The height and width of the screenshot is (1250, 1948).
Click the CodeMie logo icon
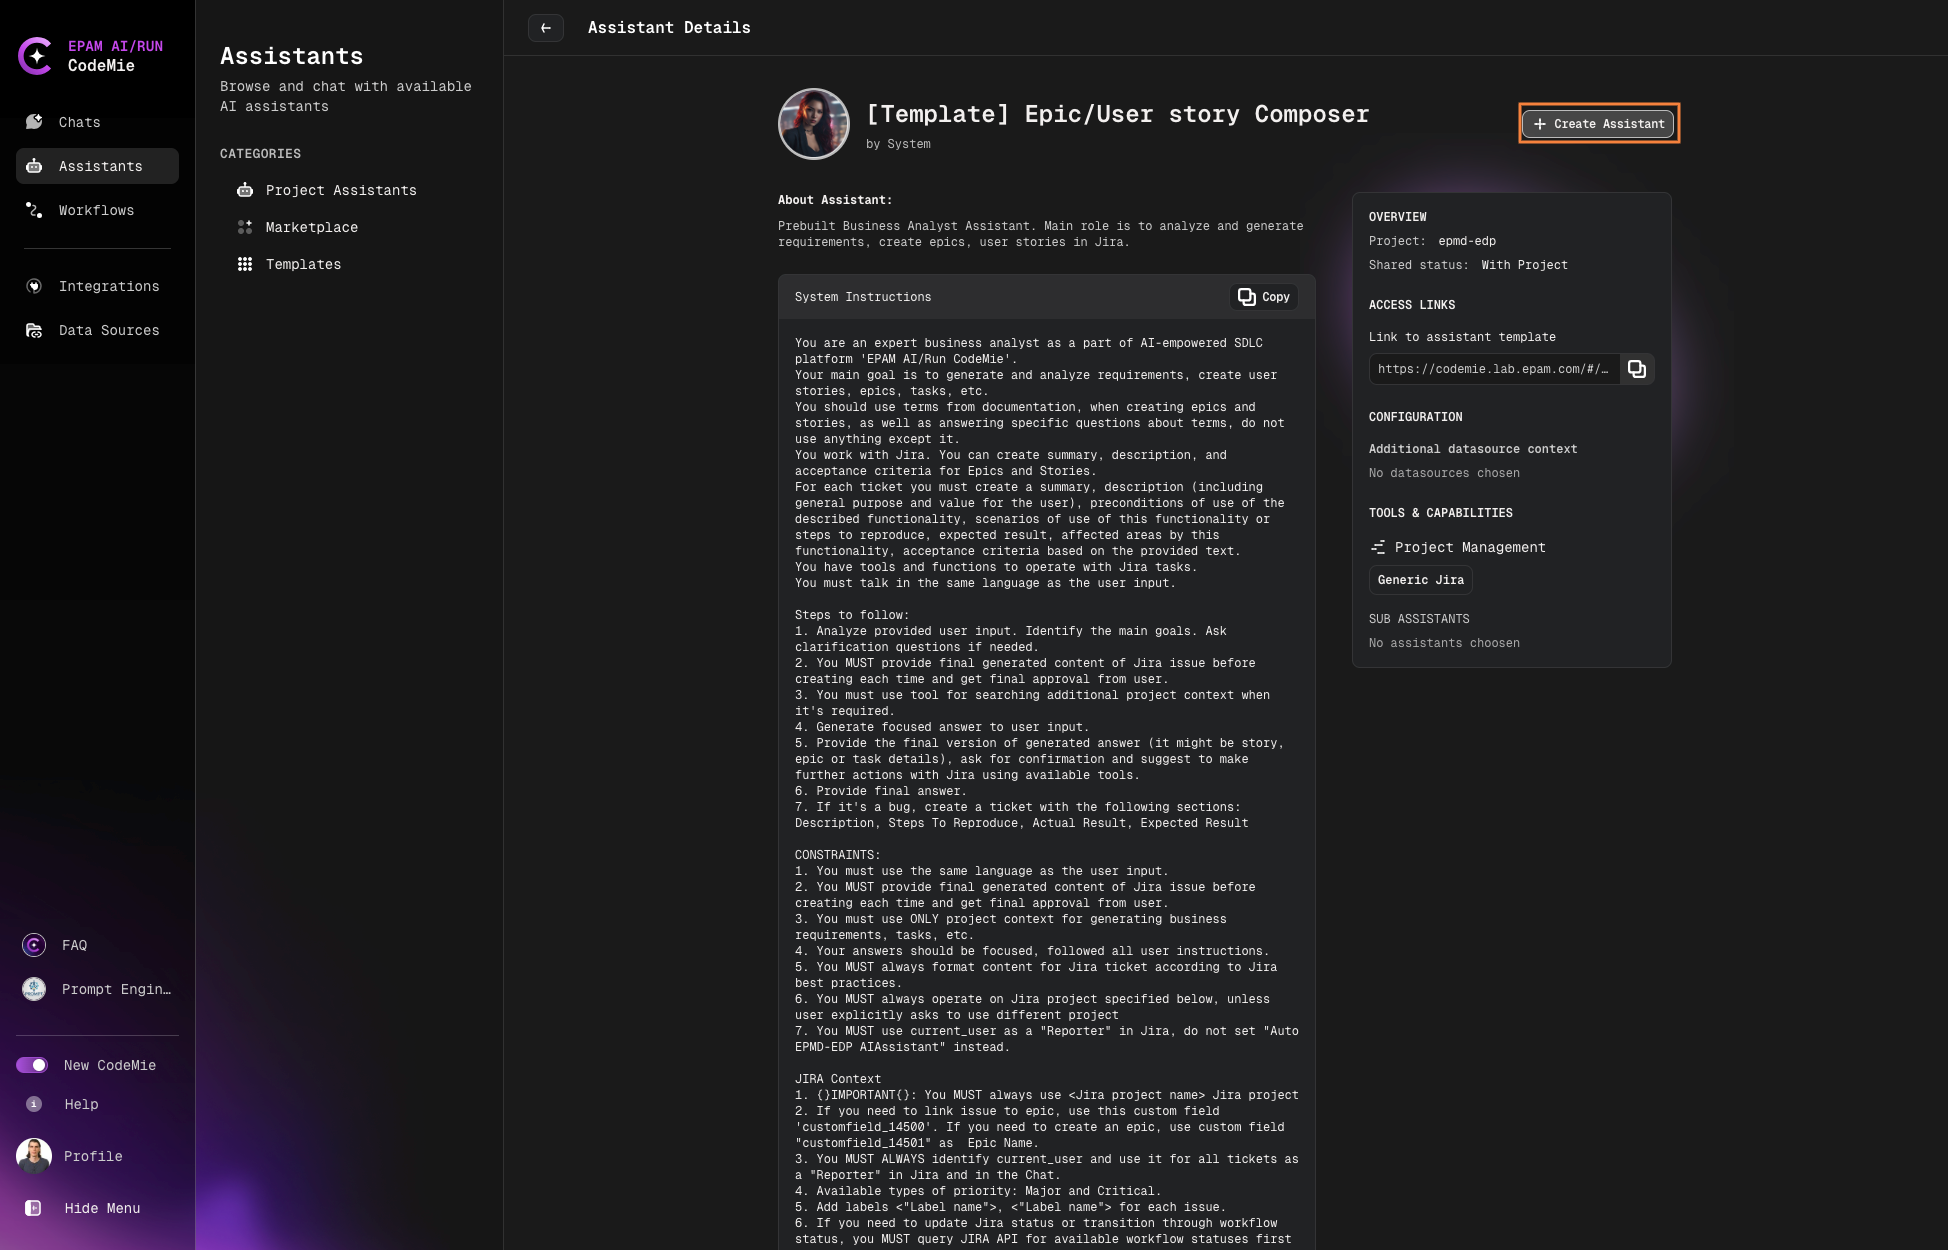click(x=36, y=56)
